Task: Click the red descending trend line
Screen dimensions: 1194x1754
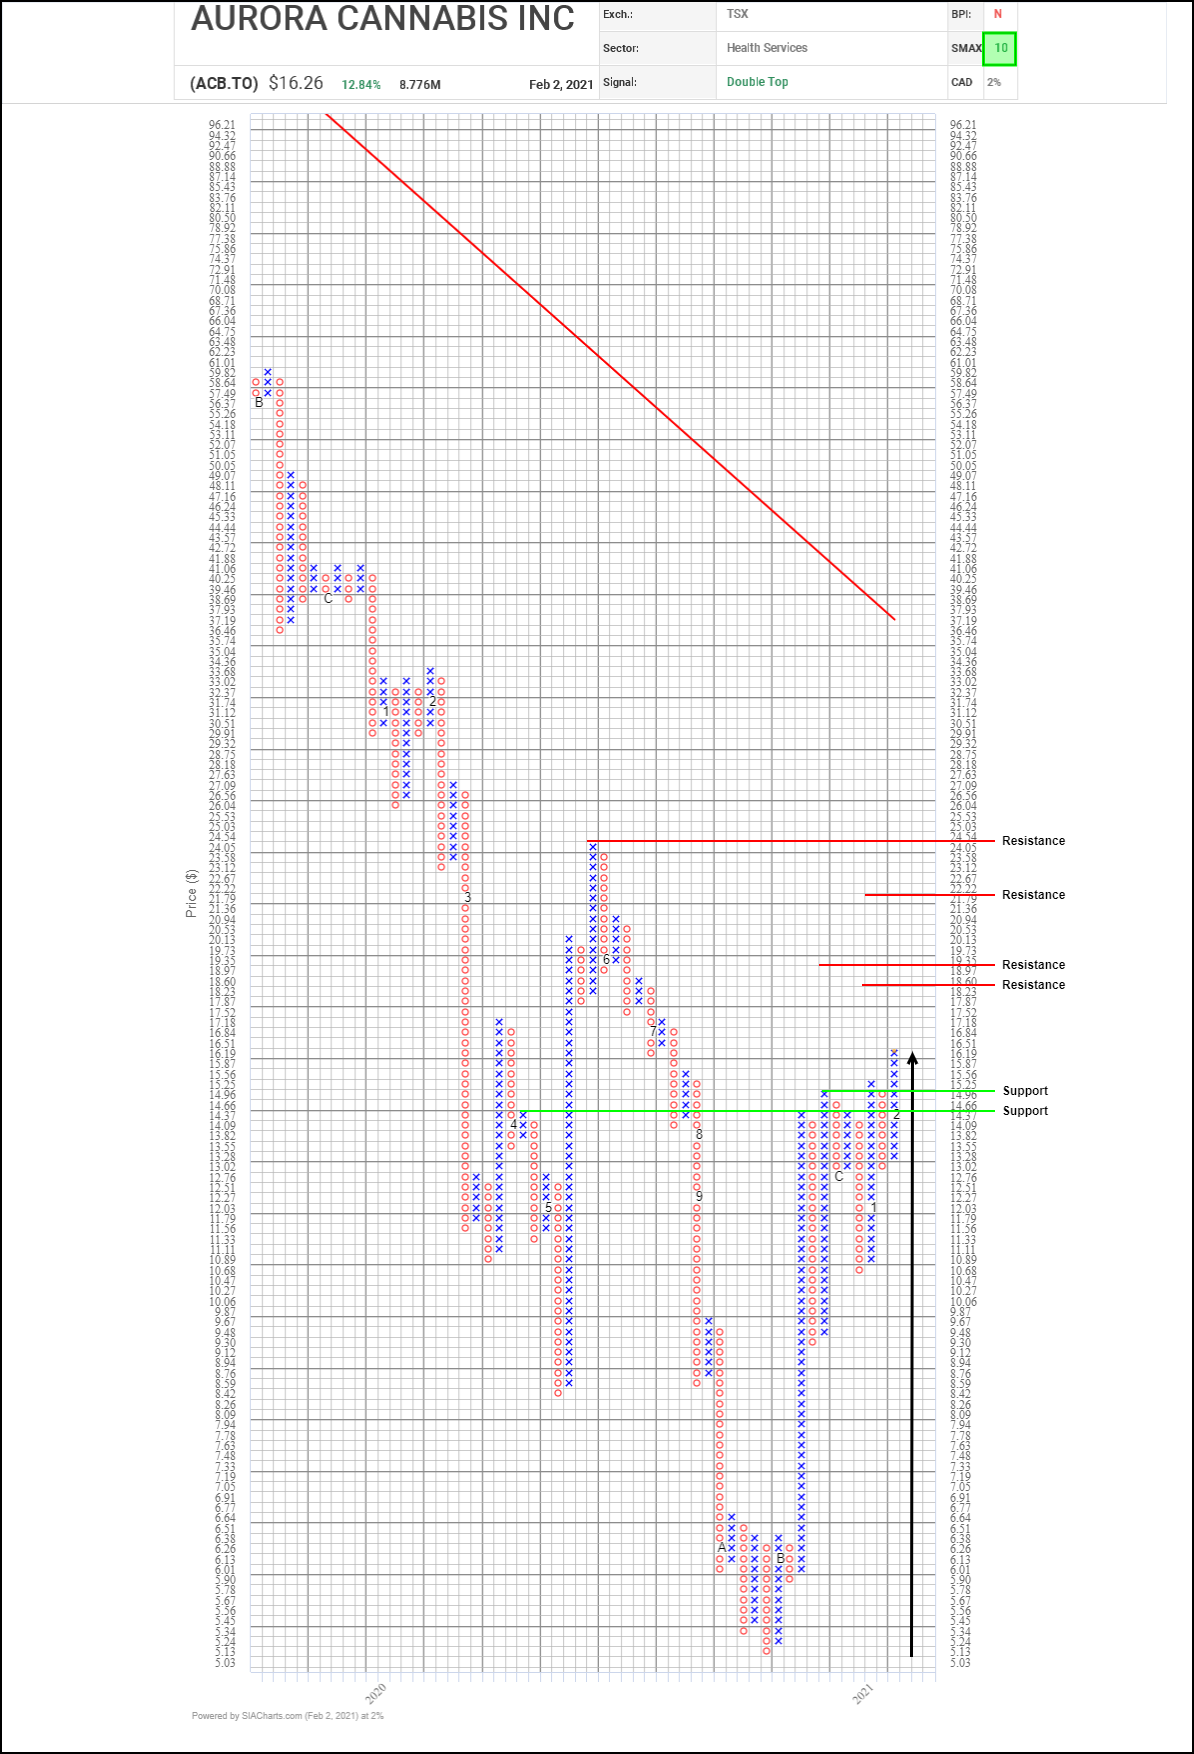Action: pyautogui.click(x=610, y=366)
